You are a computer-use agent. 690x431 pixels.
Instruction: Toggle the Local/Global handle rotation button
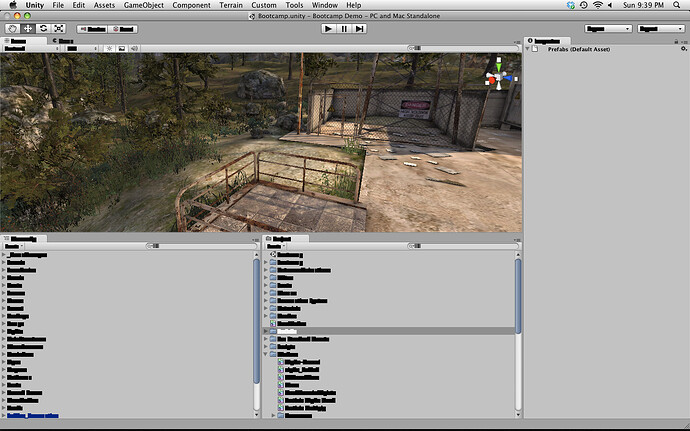pyautogui.click(x=123, y=29)
